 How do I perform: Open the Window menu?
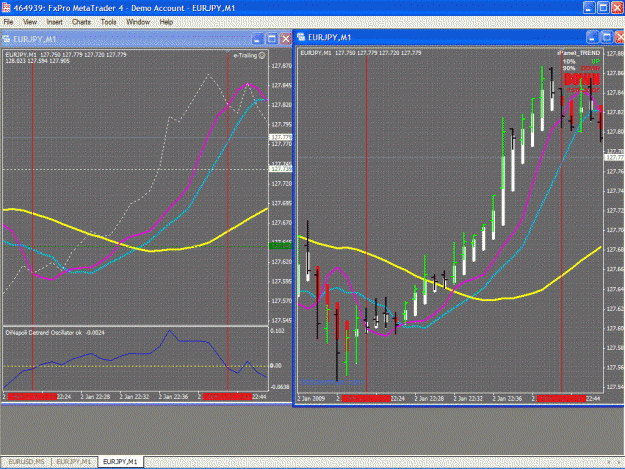pyautogui.click(x=138, y=22)
